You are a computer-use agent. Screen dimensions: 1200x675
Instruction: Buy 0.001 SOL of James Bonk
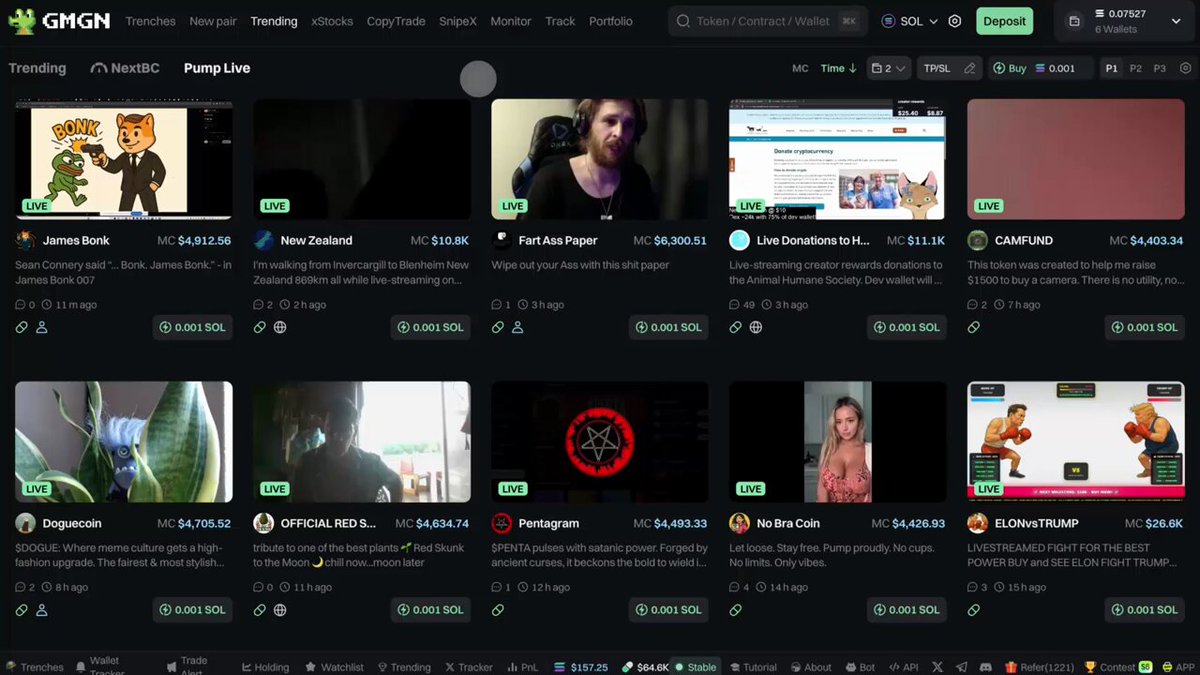(194, 327)
